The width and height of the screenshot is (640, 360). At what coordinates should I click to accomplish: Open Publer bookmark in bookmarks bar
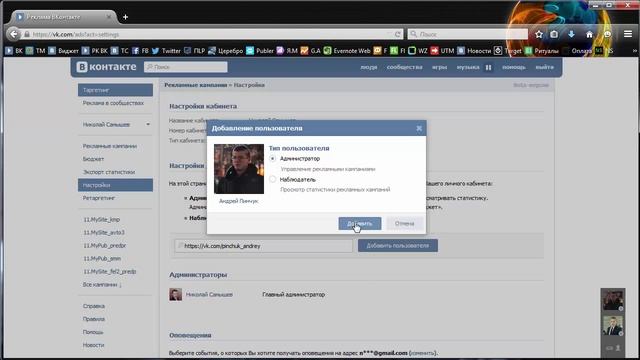pos(260,51)
